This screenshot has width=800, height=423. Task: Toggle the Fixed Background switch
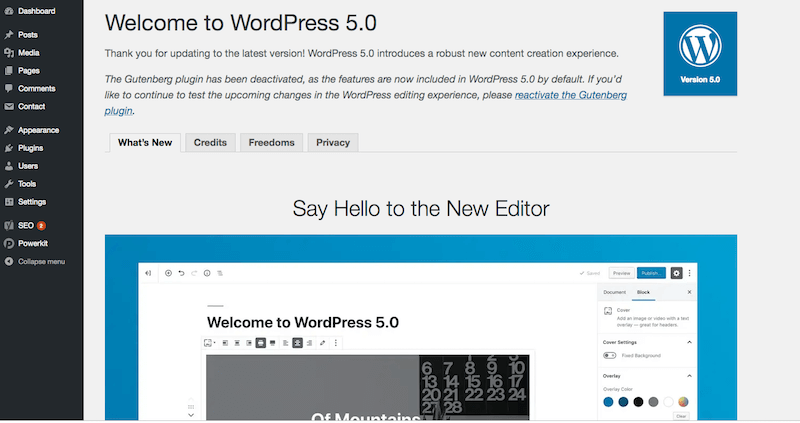pos(610,355)
